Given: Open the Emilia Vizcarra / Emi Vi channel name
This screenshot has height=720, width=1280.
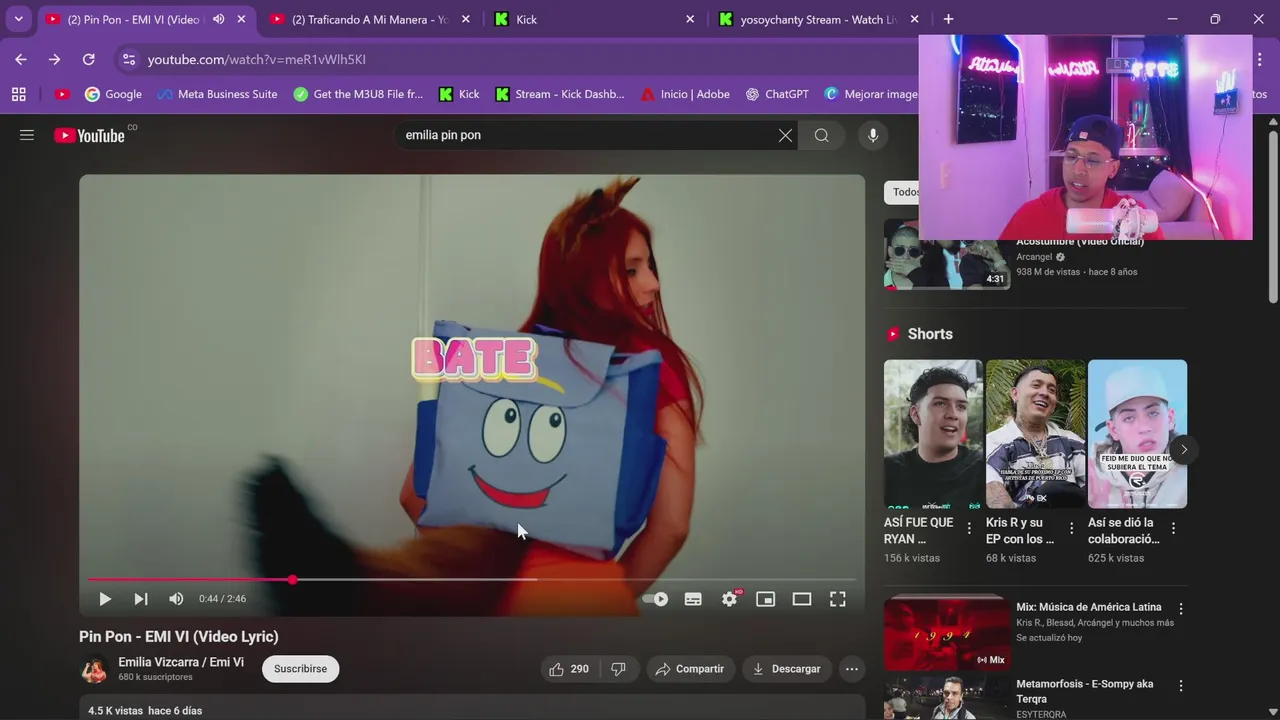Looking at the screenshot, I should coord(181,662).
